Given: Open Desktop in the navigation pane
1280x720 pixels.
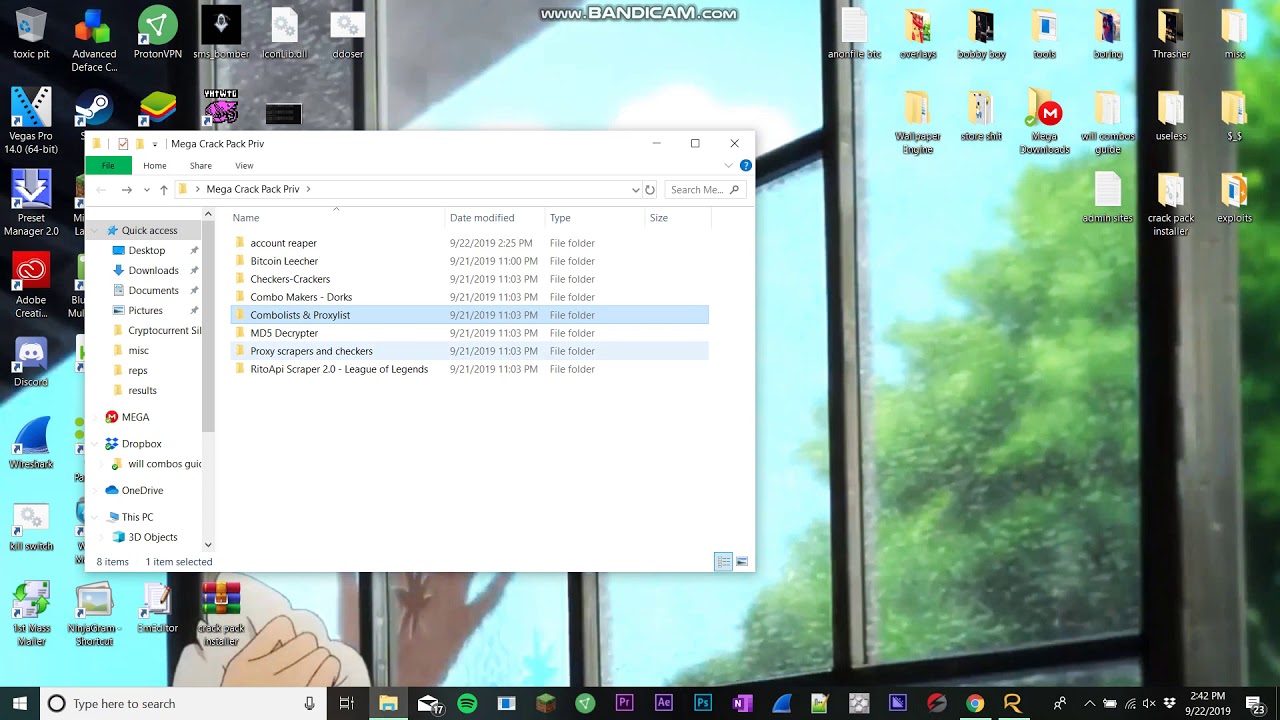Looking at the screenshot, I should 146,251.
